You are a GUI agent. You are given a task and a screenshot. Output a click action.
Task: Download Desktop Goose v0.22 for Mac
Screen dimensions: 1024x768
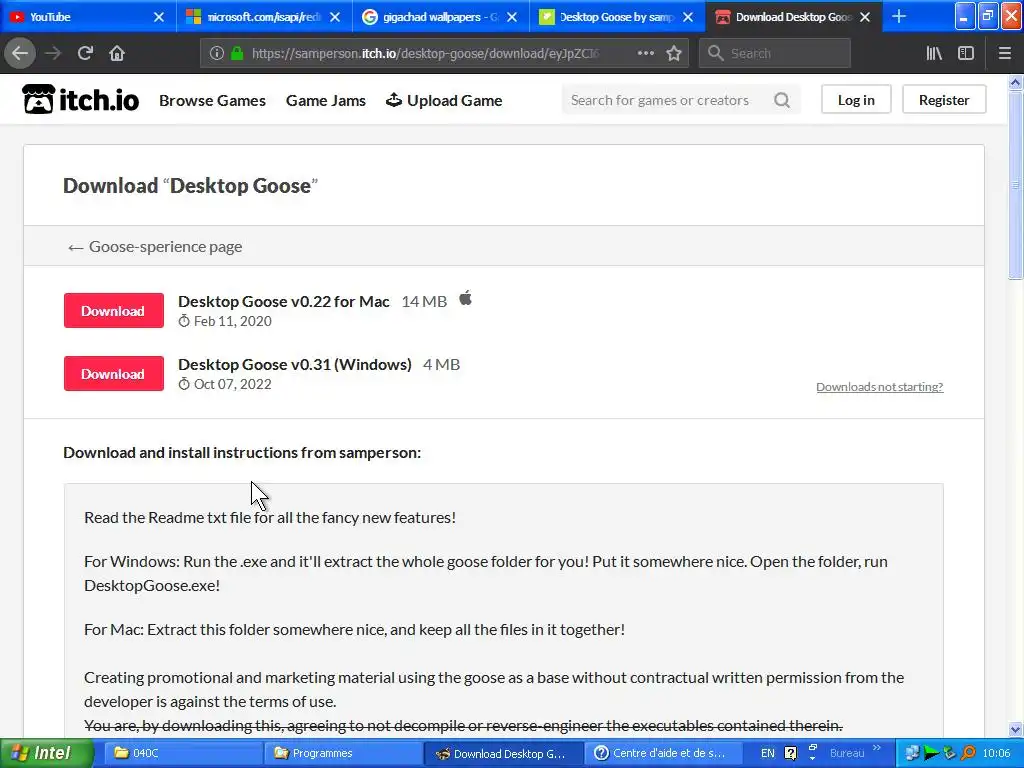pos(114,311)
